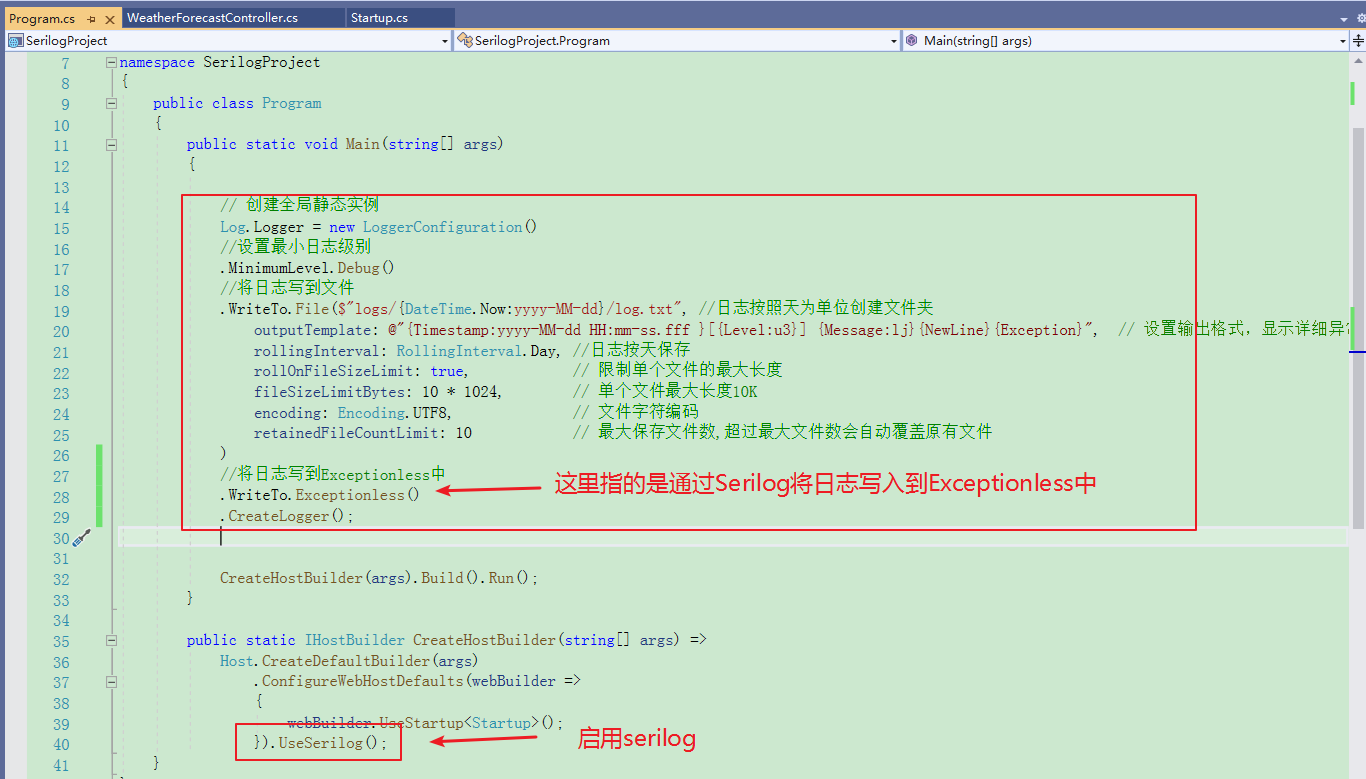1366x779 pixels.
Task: Click the globe project icon beside SerilogProject
Action: click(14, 40)
